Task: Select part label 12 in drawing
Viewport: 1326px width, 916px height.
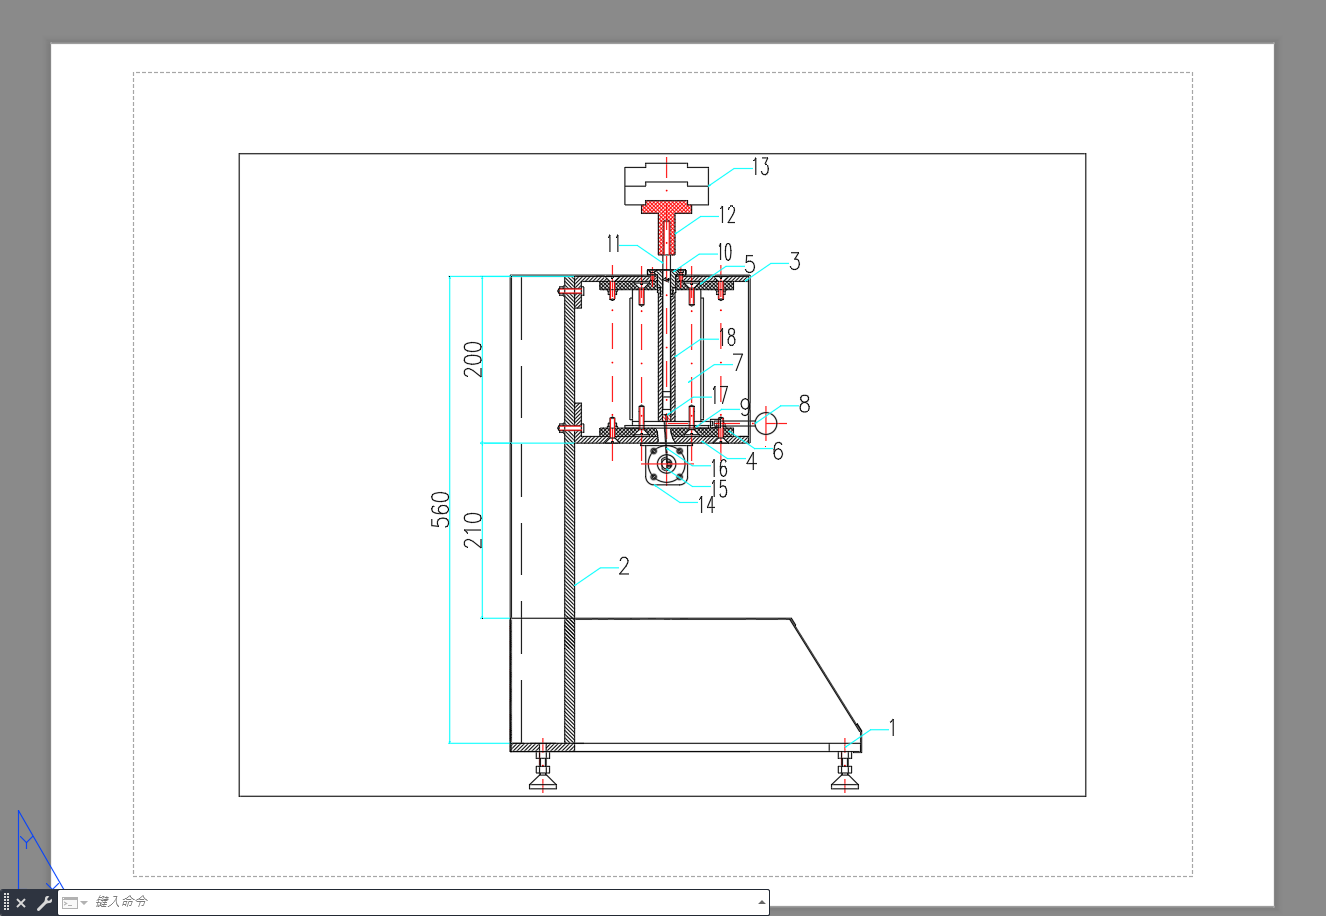Action: (727, 215)
